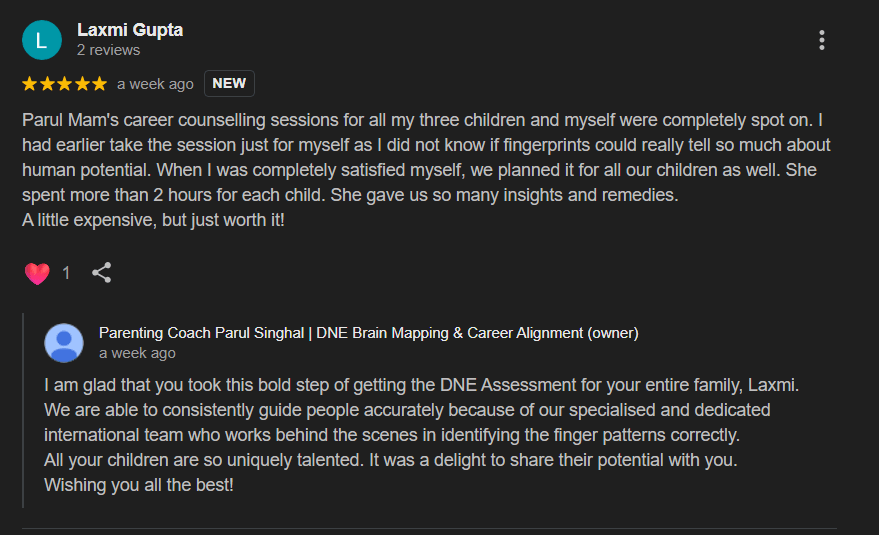879x535 pixels.
Task: Open the teal 'L' profile avatar
Action: click(41, 40)
